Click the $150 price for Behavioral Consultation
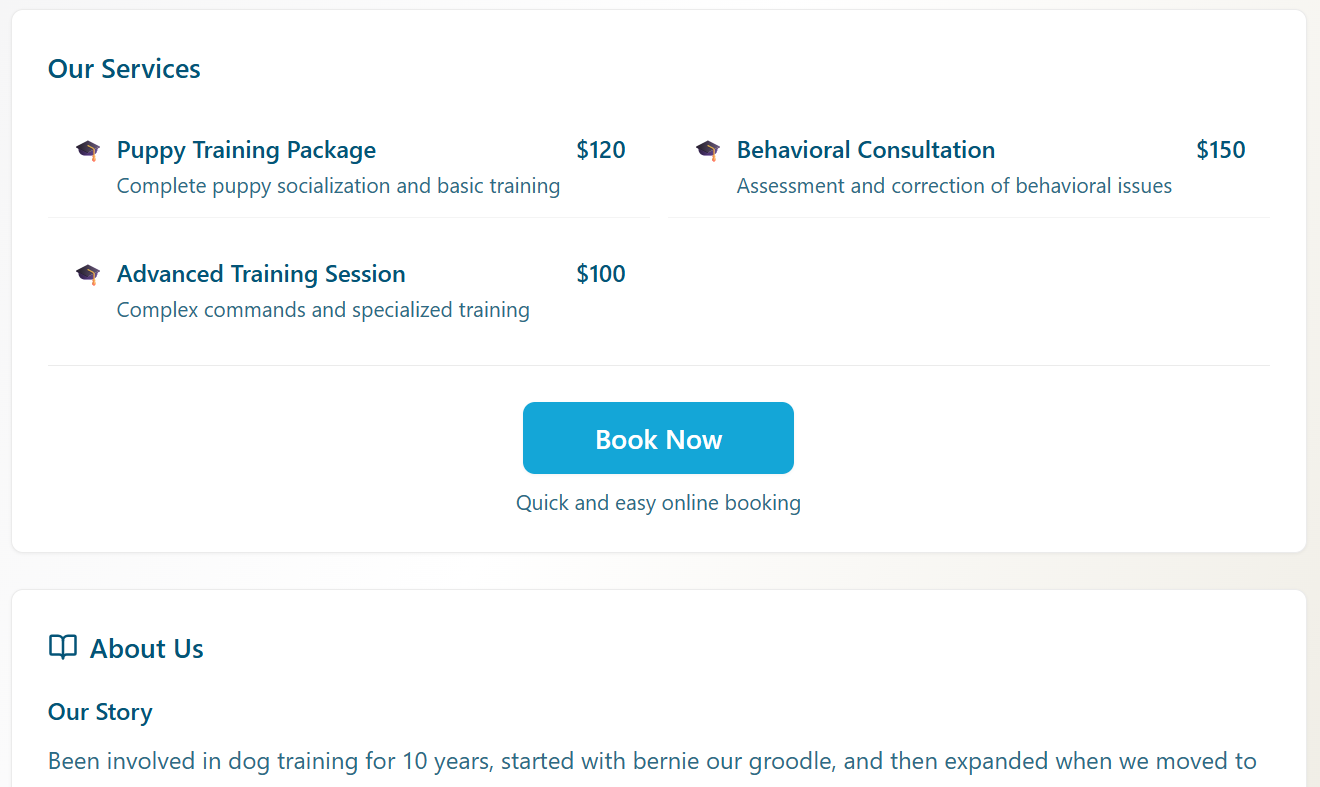Viewport: 1320px width, 787px height. coord(1220,150)
